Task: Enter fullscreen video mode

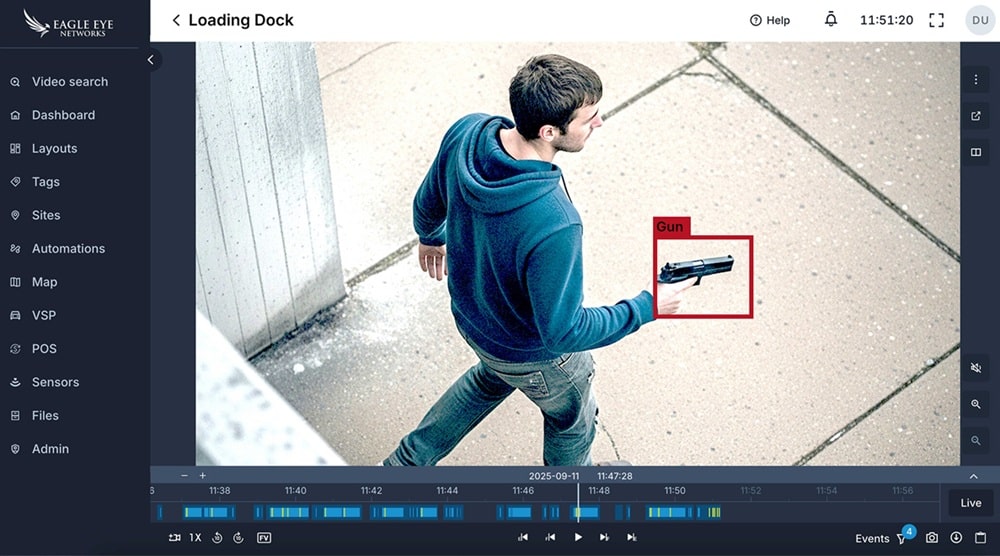Action: (936, 20)
